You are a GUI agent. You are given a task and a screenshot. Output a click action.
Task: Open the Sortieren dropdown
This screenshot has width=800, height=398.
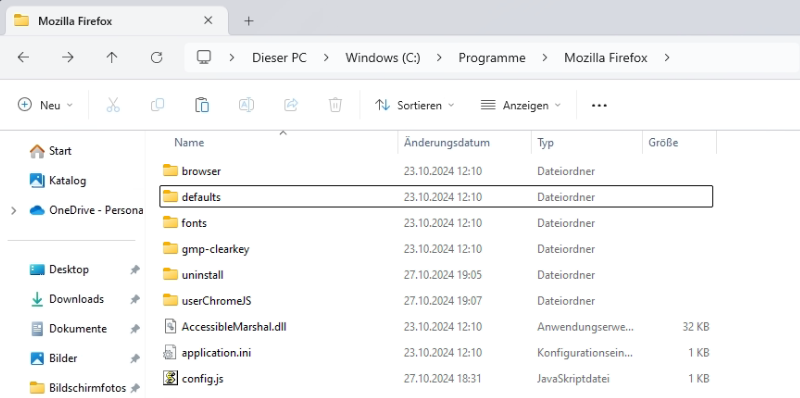tap(414, 105)
